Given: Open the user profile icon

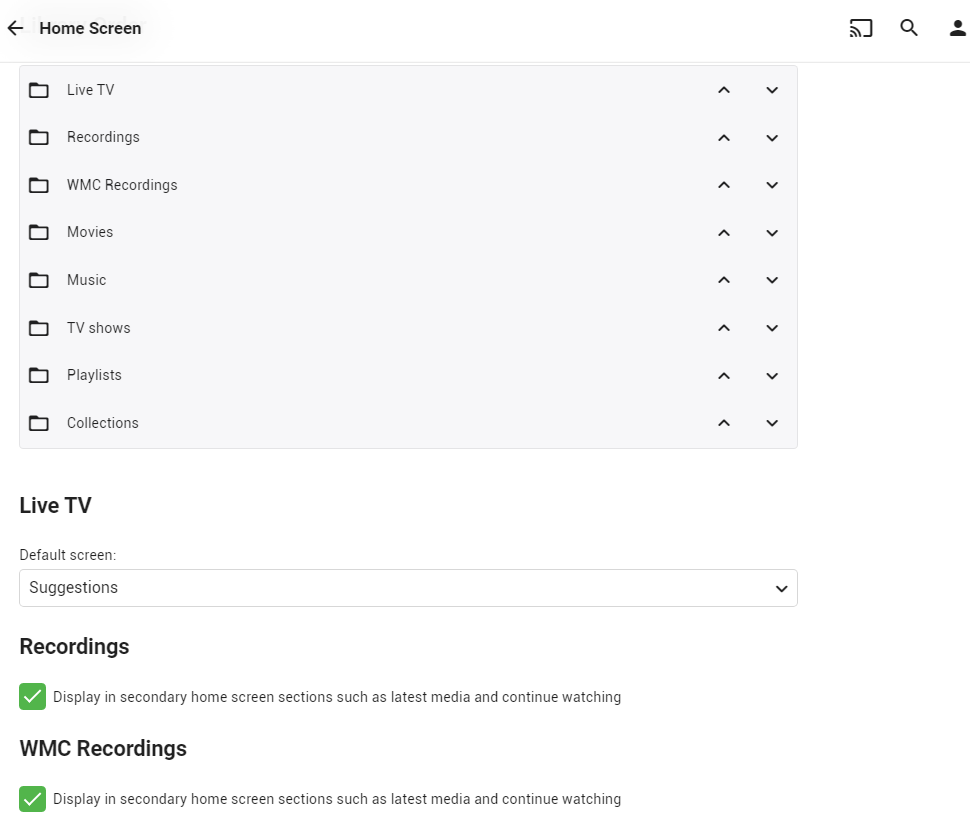Looking at the screenshot, I should (x=958, y=28).
